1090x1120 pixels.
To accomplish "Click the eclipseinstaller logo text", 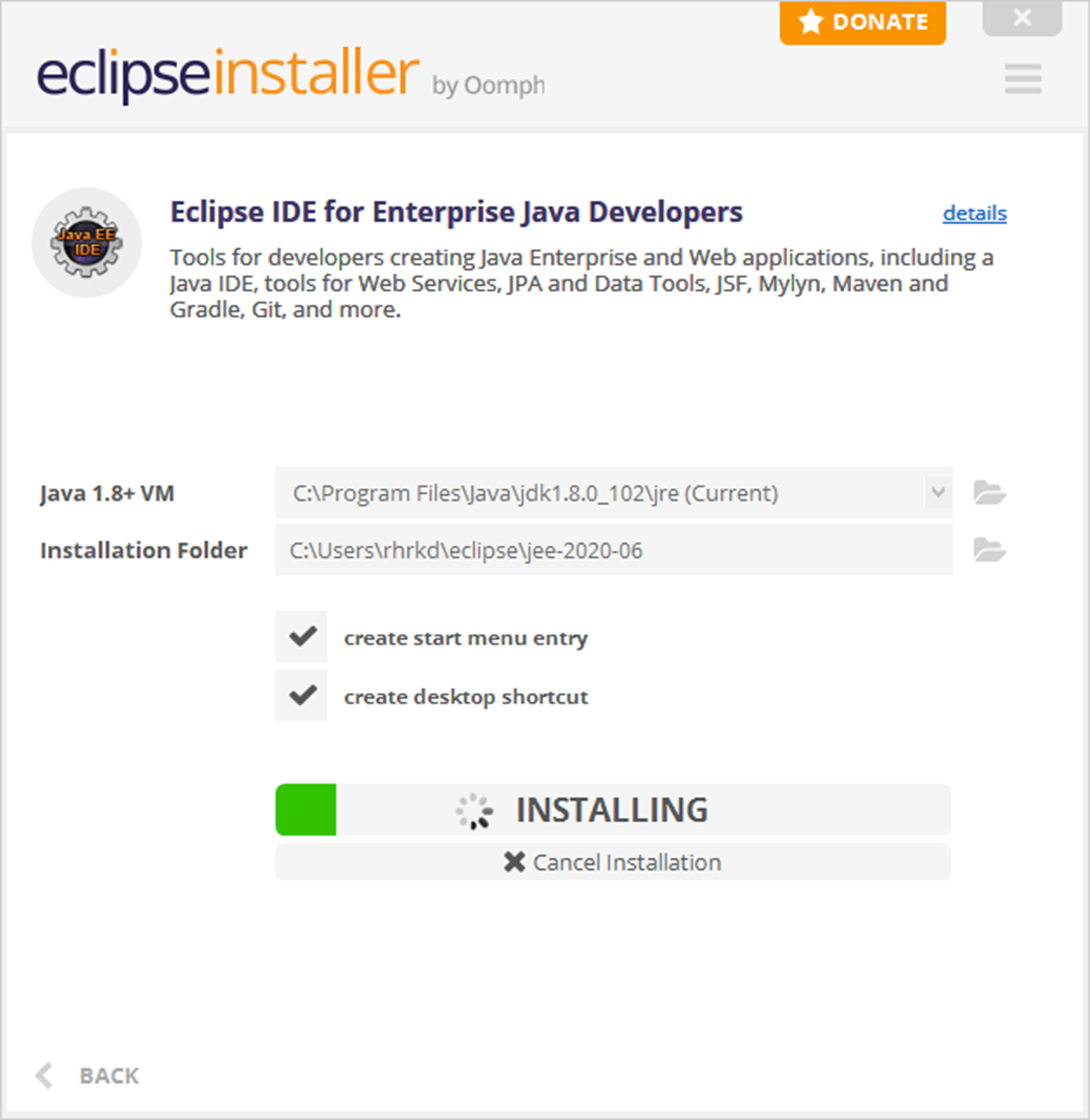I will [227, 74].
